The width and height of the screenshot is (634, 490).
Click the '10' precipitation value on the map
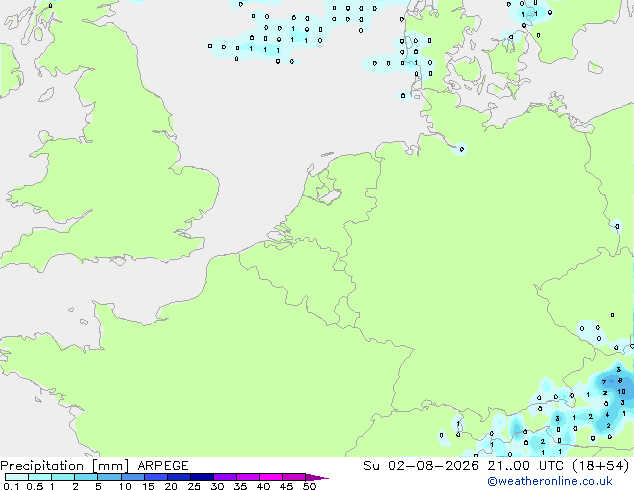click(x=621, y=391)
